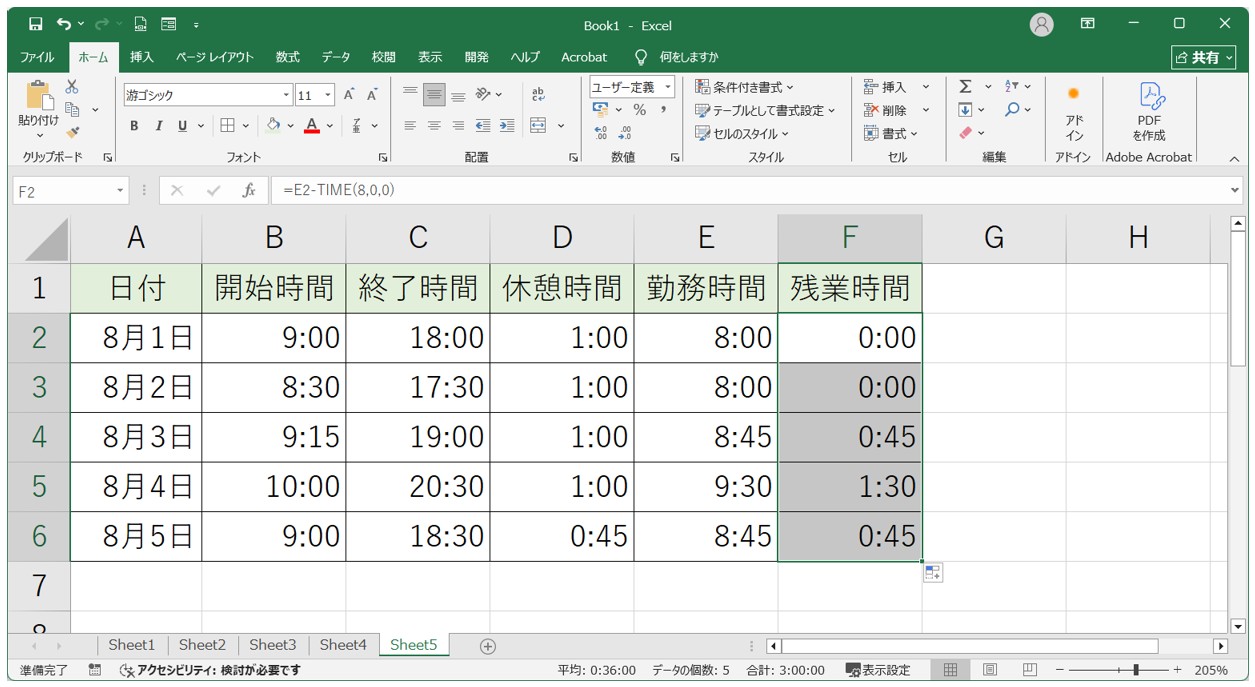Click the AutoFill options icon below F6

[x=932, y=573]
